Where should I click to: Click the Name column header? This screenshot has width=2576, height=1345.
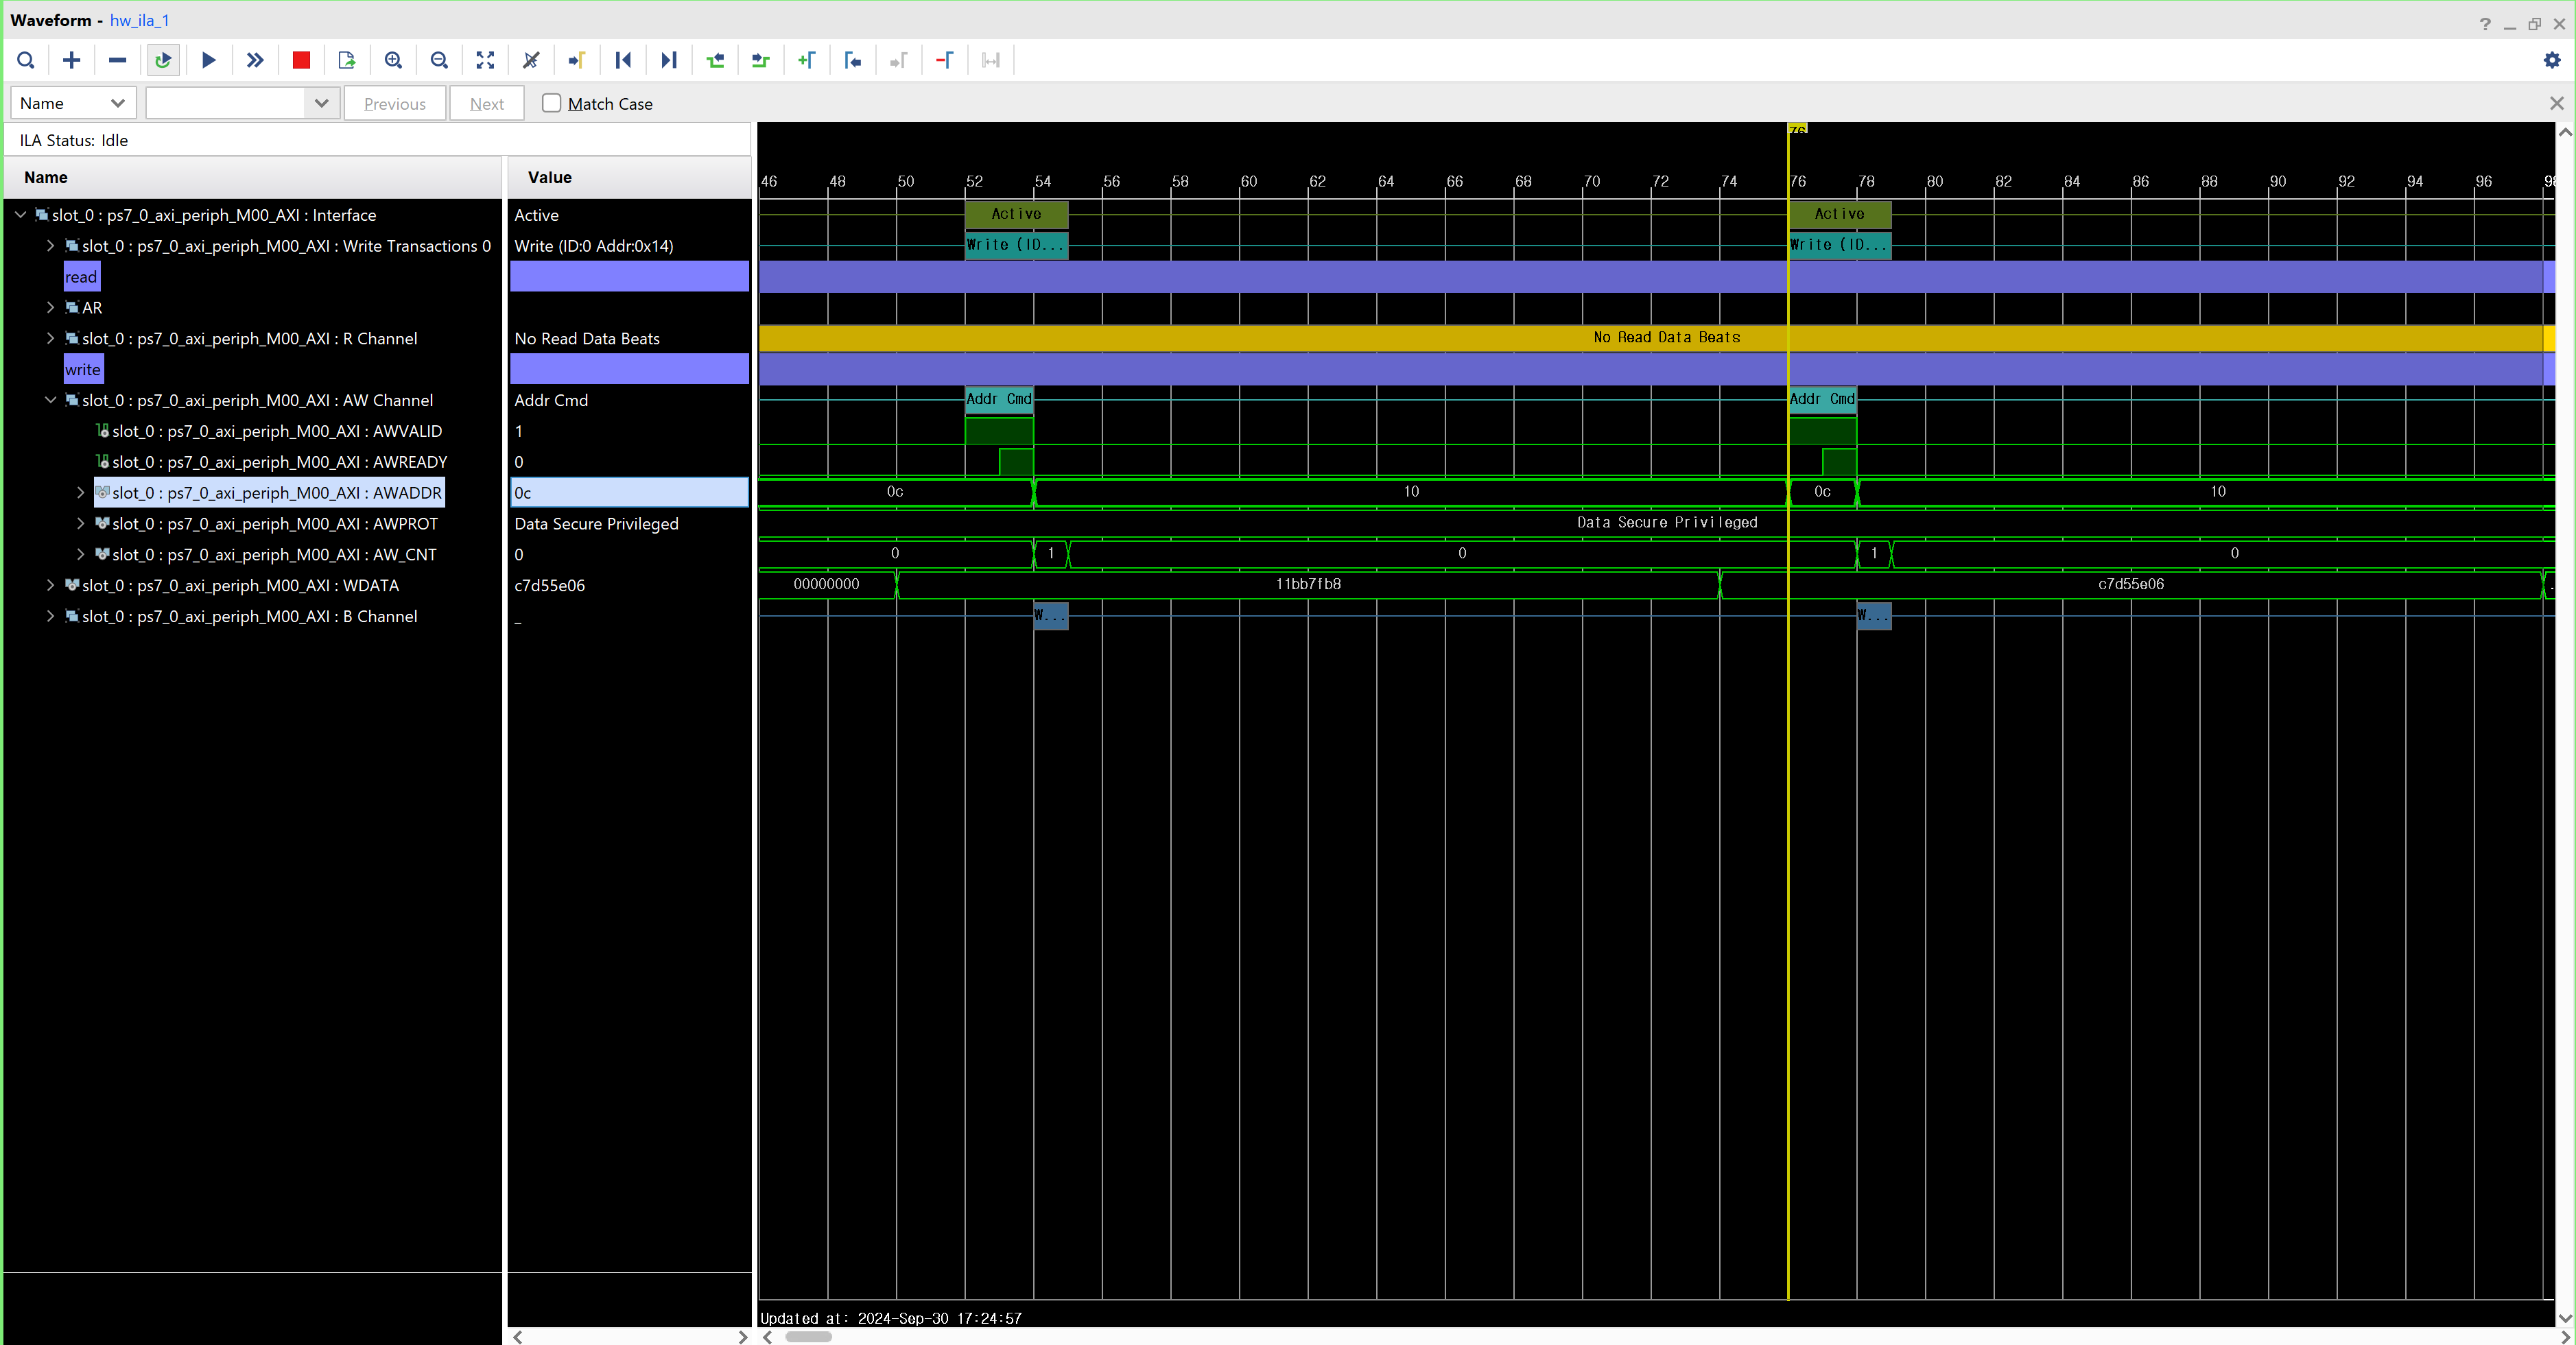tap(252, 177)
